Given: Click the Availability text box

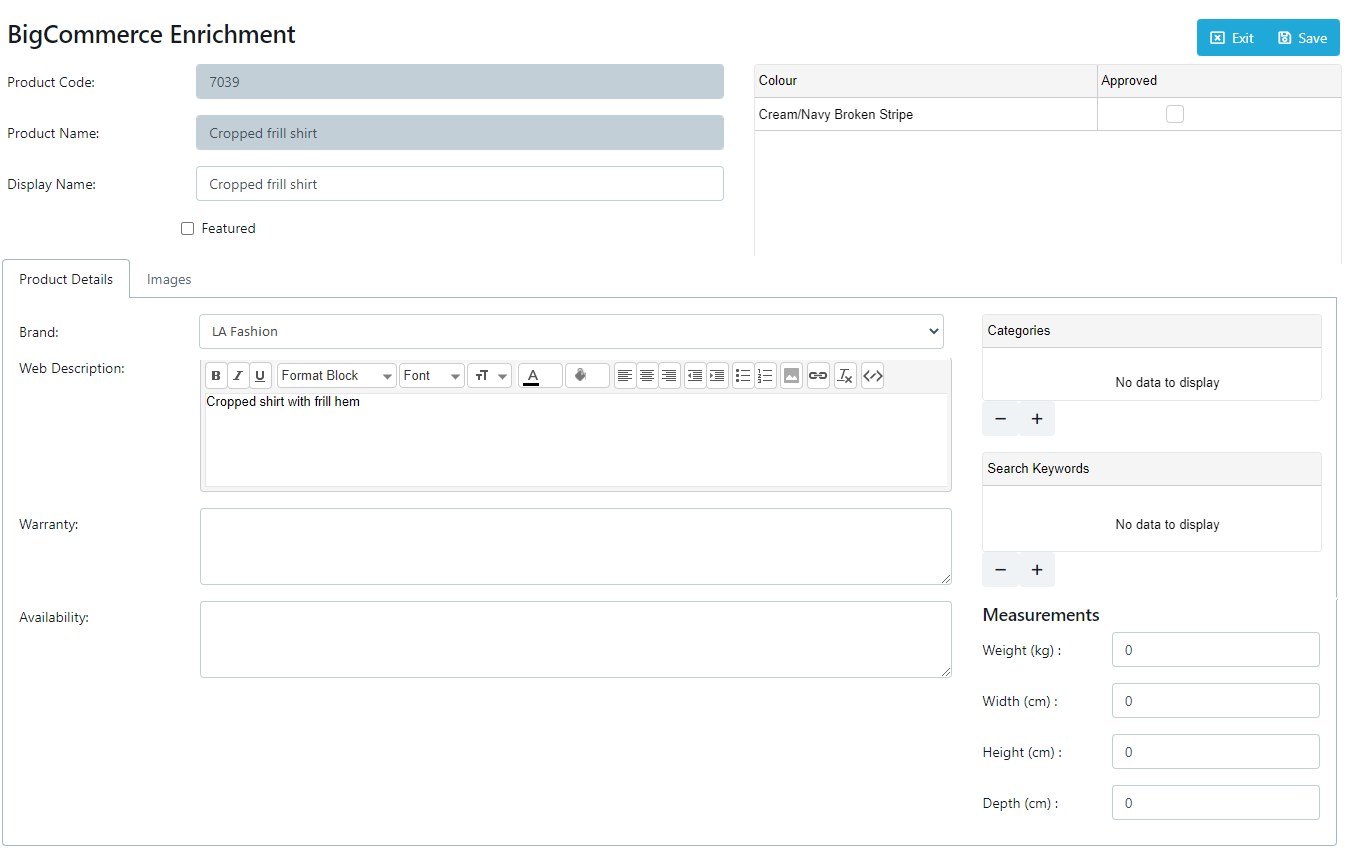Looking at the screenshot, I should 576,639.
